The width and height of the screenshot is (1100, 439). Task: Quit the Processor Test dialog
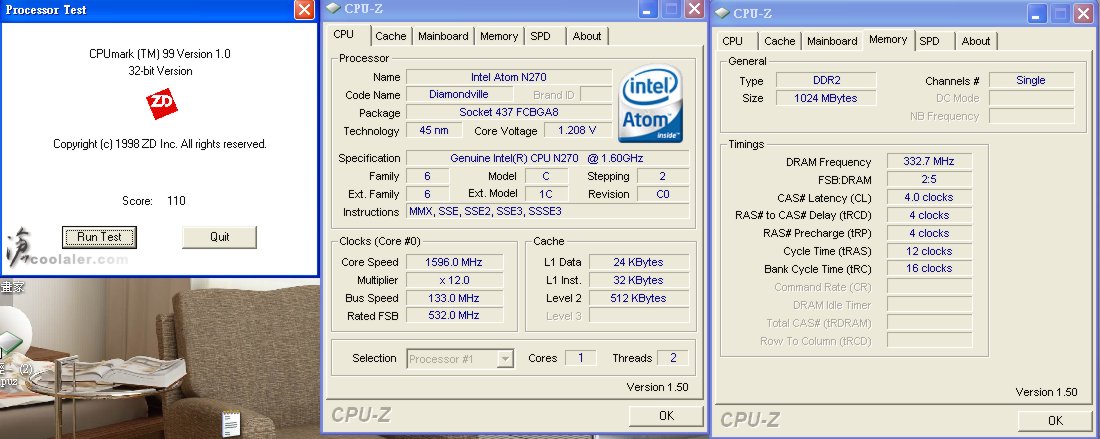point(220,237)
